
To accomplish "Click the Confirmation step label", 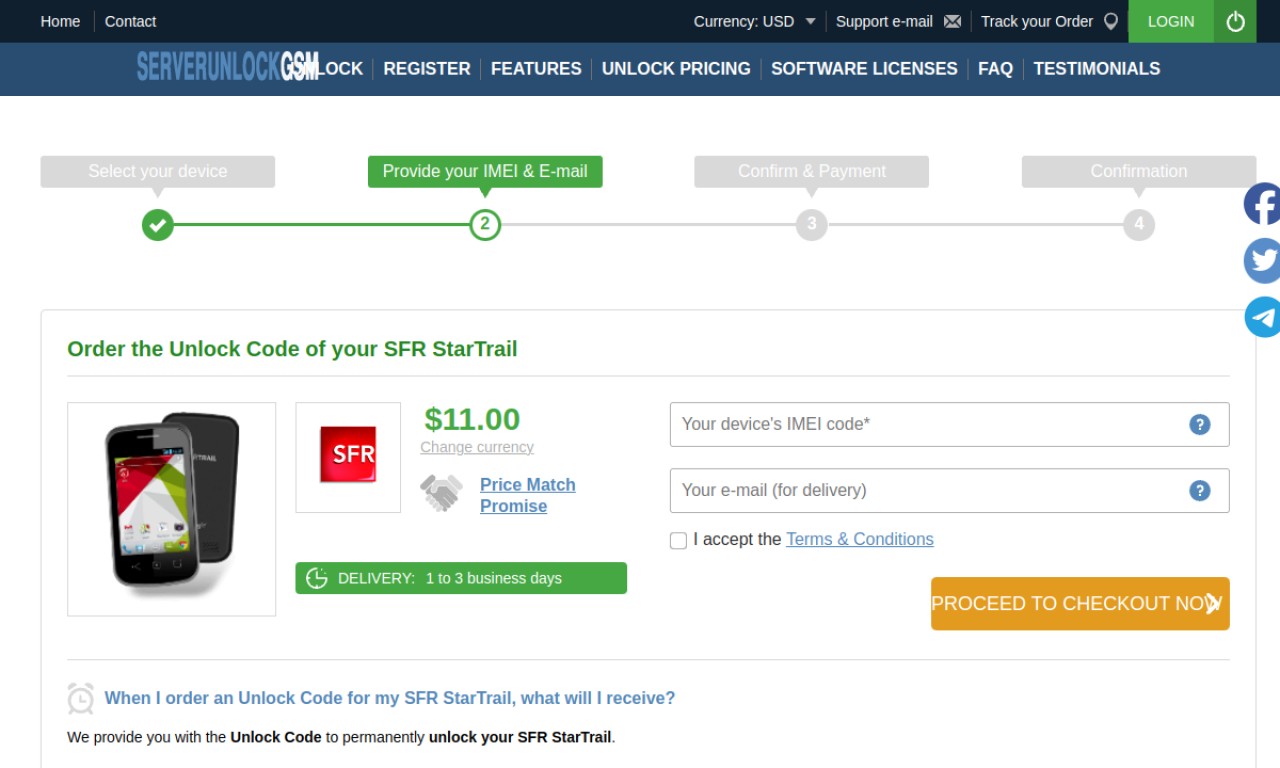I will pyautogui.click(x=1139, y=171).
